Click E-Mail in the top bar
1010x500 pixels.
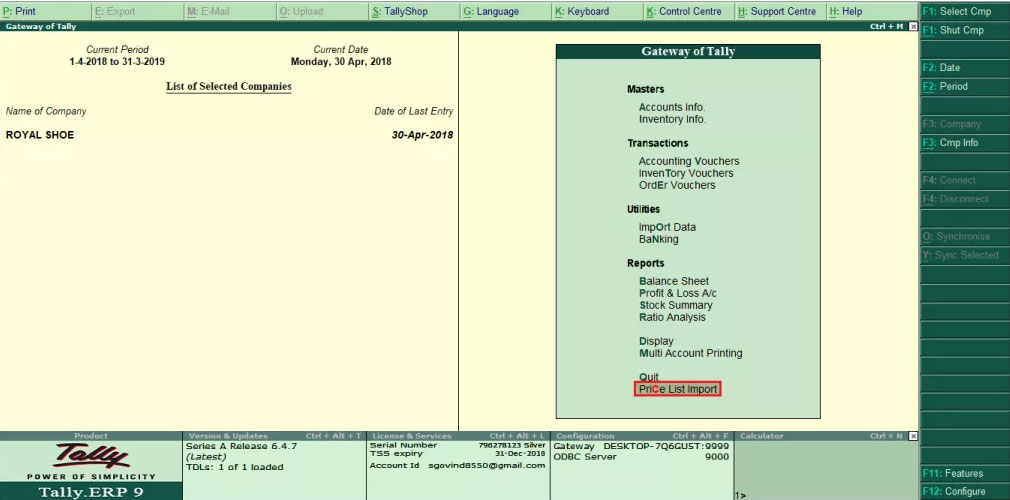tap(230, 12)
